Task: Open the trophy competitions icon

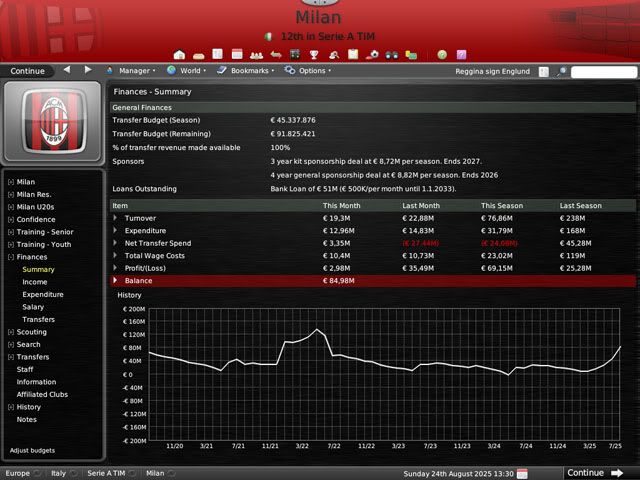Action: click(x=314, y=55)
